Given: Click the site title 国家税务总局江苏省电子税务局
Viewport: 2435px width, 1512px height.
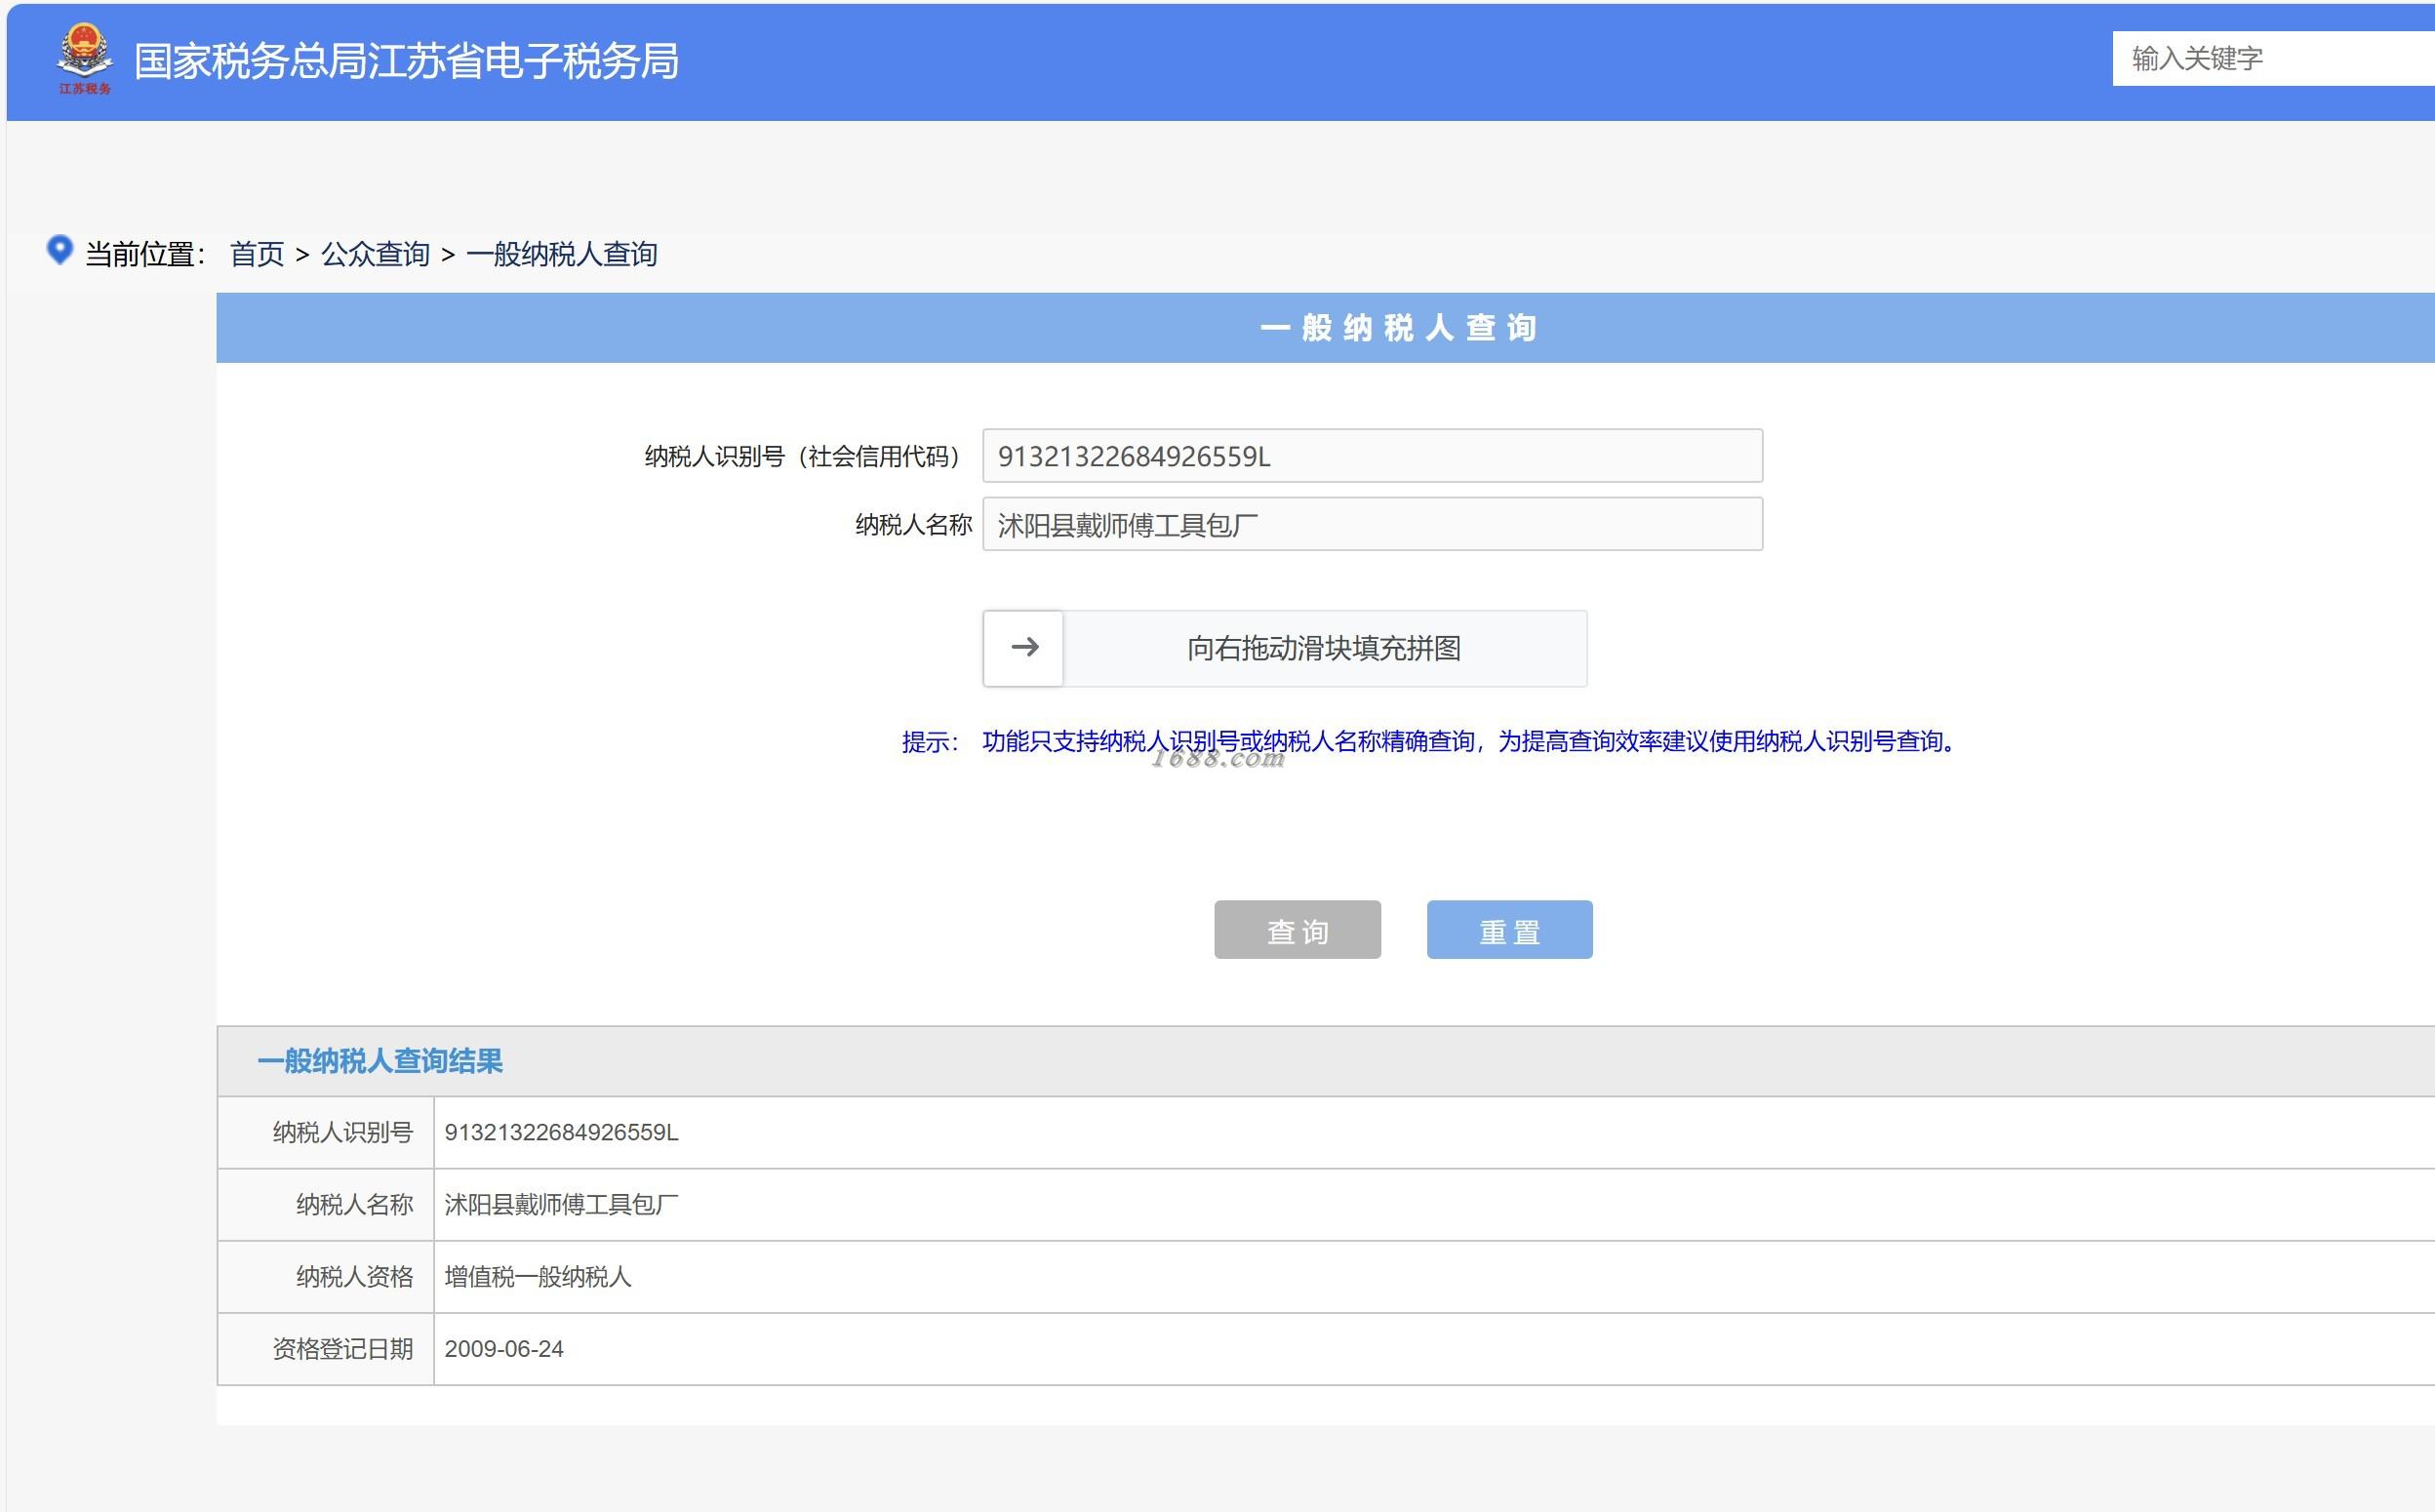Looking at the screenshot, I should point(406,61).
